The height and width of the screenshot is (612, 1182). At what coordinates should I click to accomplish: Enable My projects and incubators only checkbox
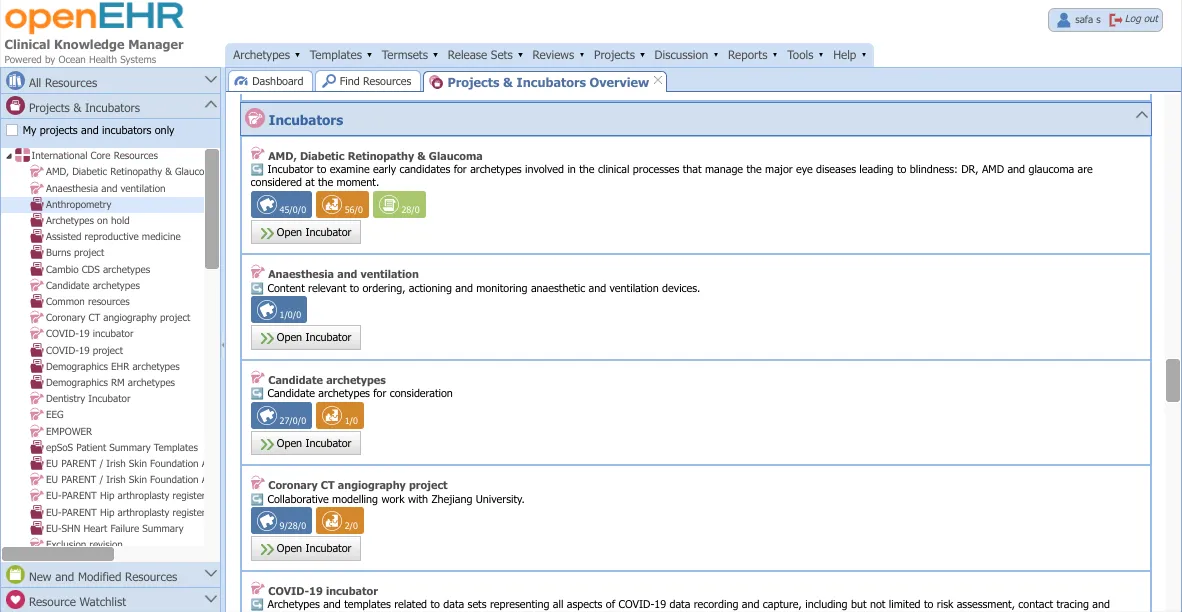(13, 131)
